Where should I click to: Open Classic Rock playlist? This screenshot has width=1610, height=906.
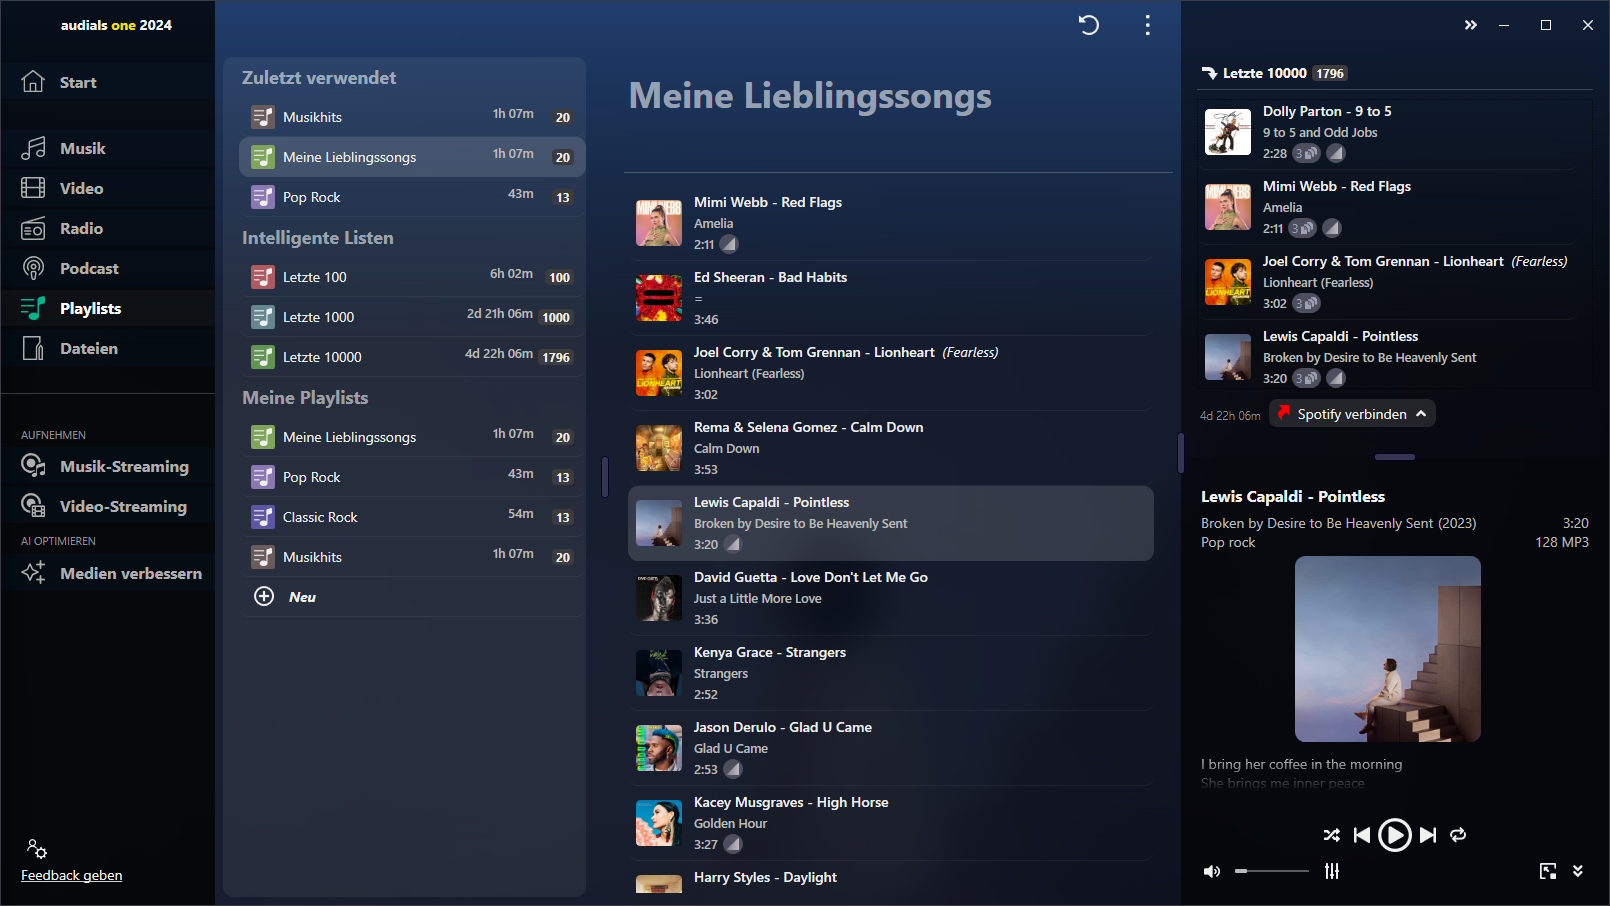pyautogui.click(x=411, y=517)
